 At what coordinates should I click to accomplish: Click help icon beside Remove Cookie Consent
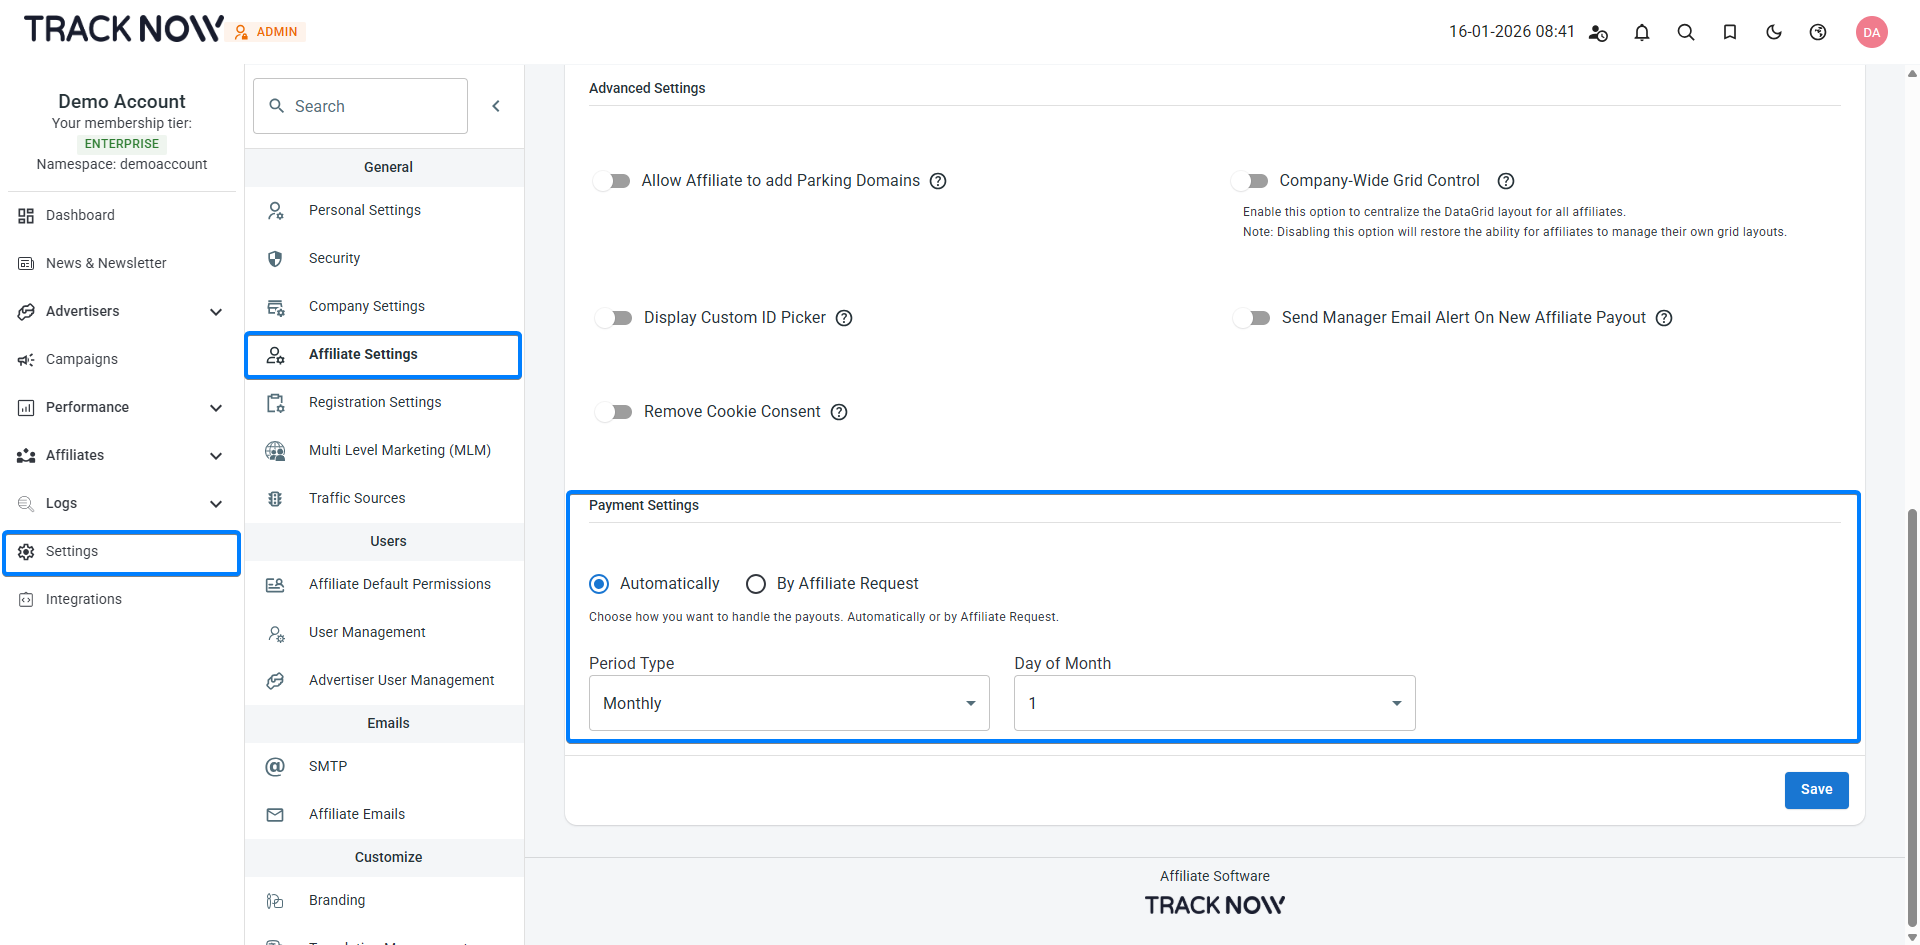839,412
